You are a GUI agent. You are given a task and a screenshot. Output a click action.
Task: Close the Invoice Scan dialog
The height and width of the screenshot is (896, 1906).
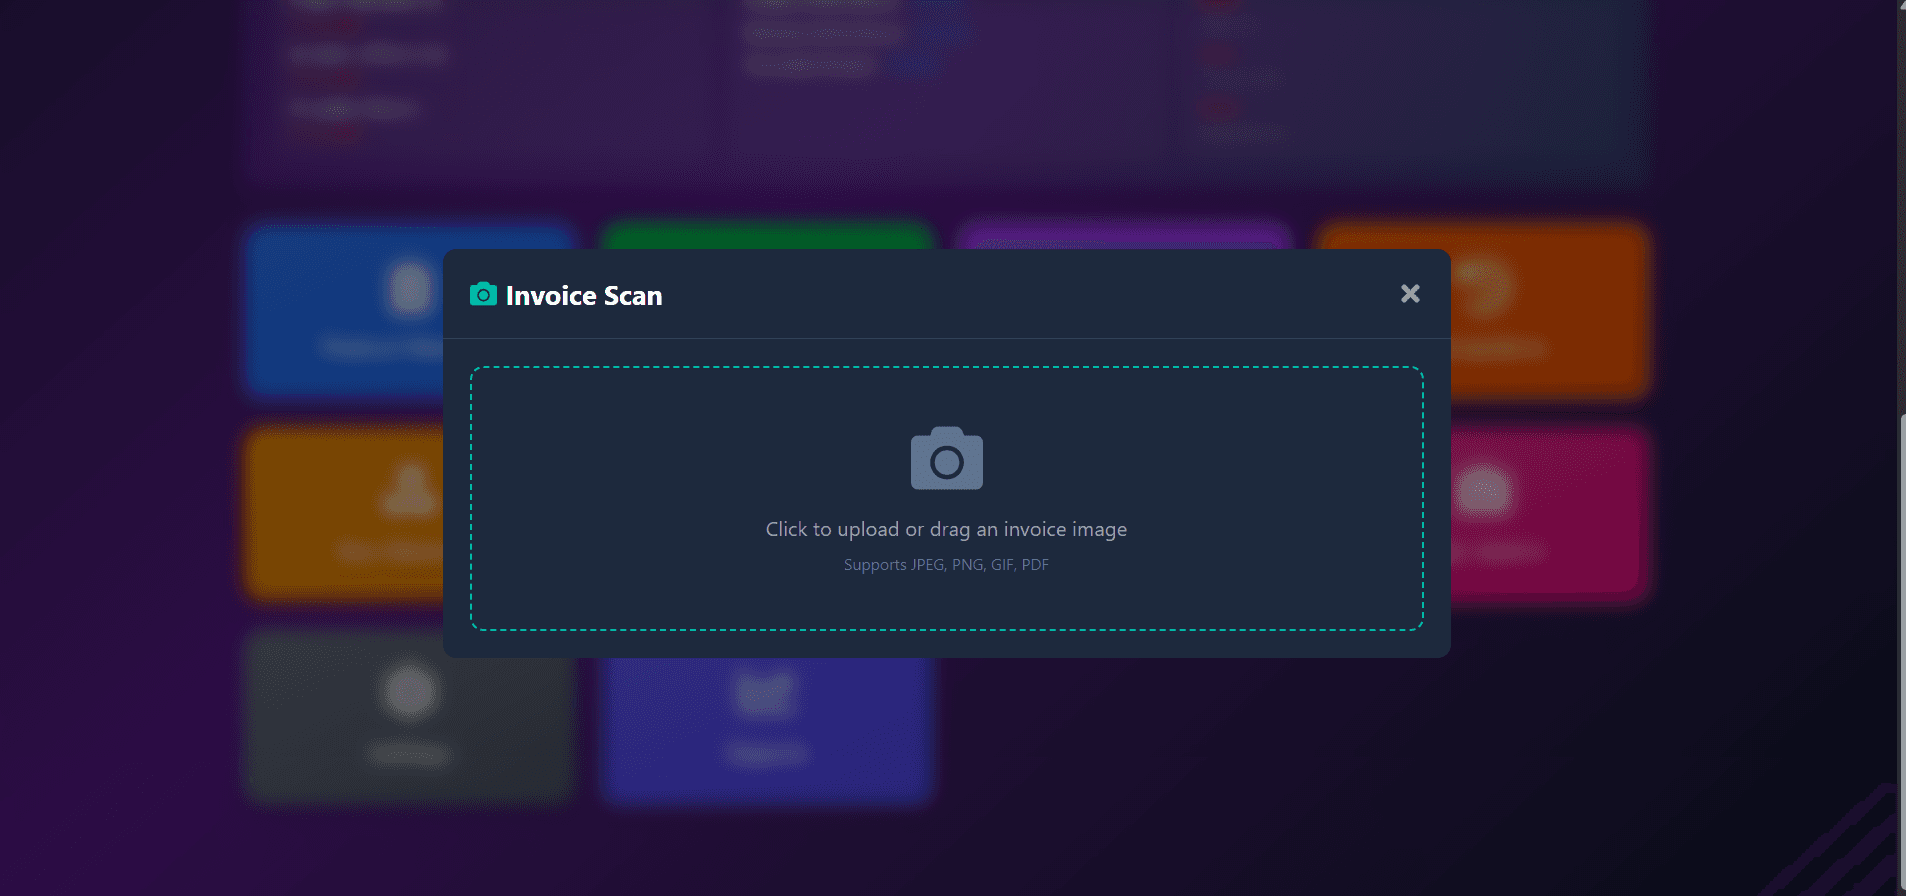[x=1410, y=294]
